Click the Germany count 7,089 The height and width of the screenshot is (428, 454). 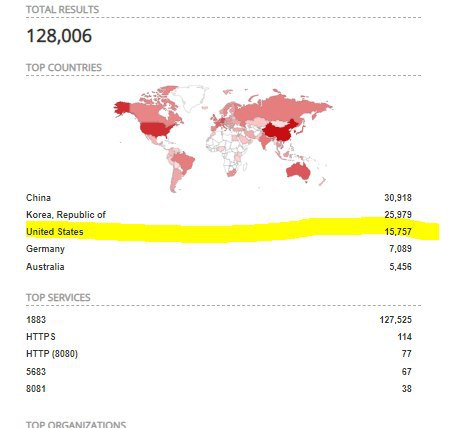pyautogui.click(x=400, y=249)
